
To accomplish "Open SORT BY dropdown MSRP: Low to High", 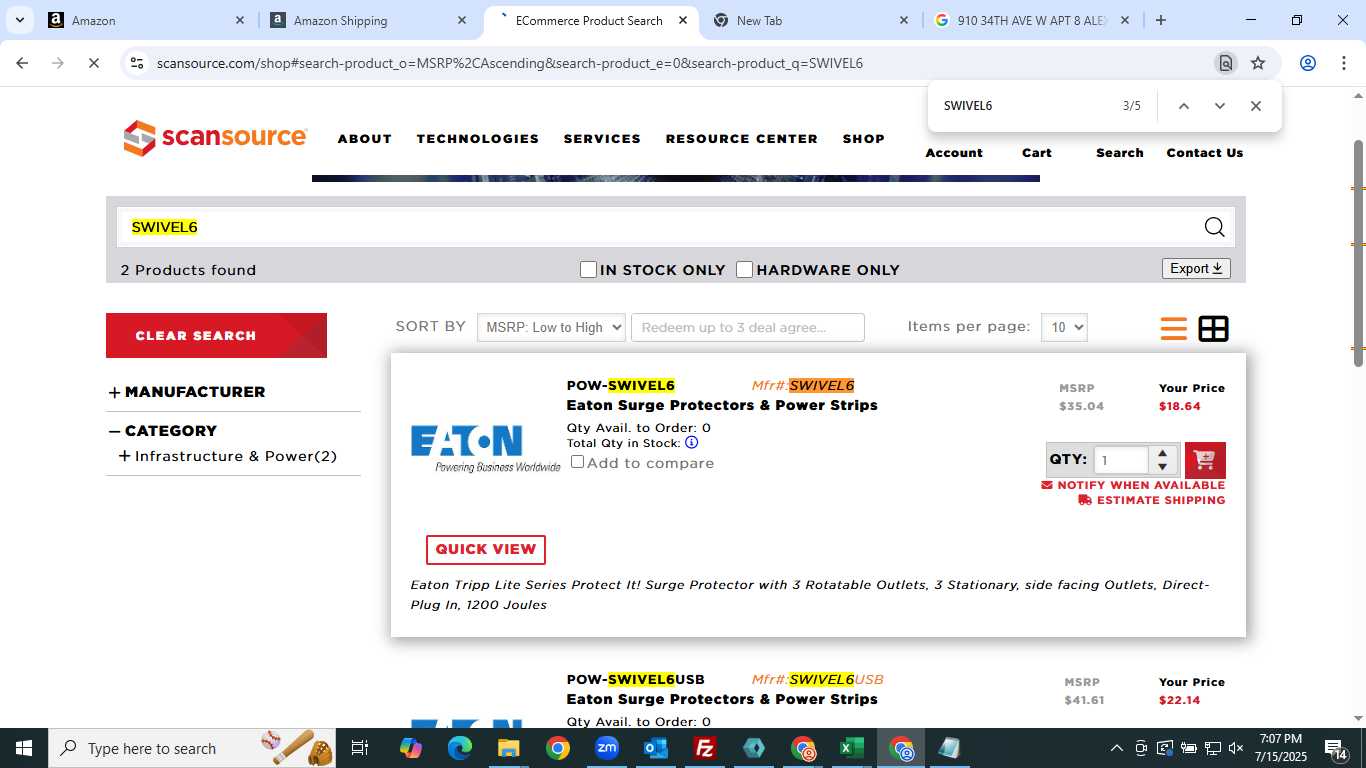I will [551, 327].
